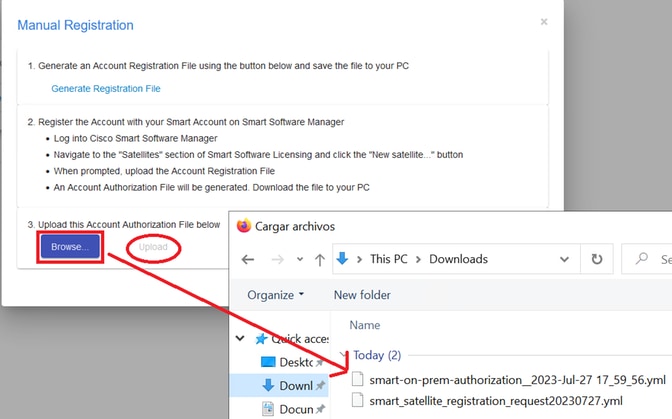Image resolution: width=672 pixels, height=419 pixels.
Task: Open the Organize menu
Action: click(276, 295)
